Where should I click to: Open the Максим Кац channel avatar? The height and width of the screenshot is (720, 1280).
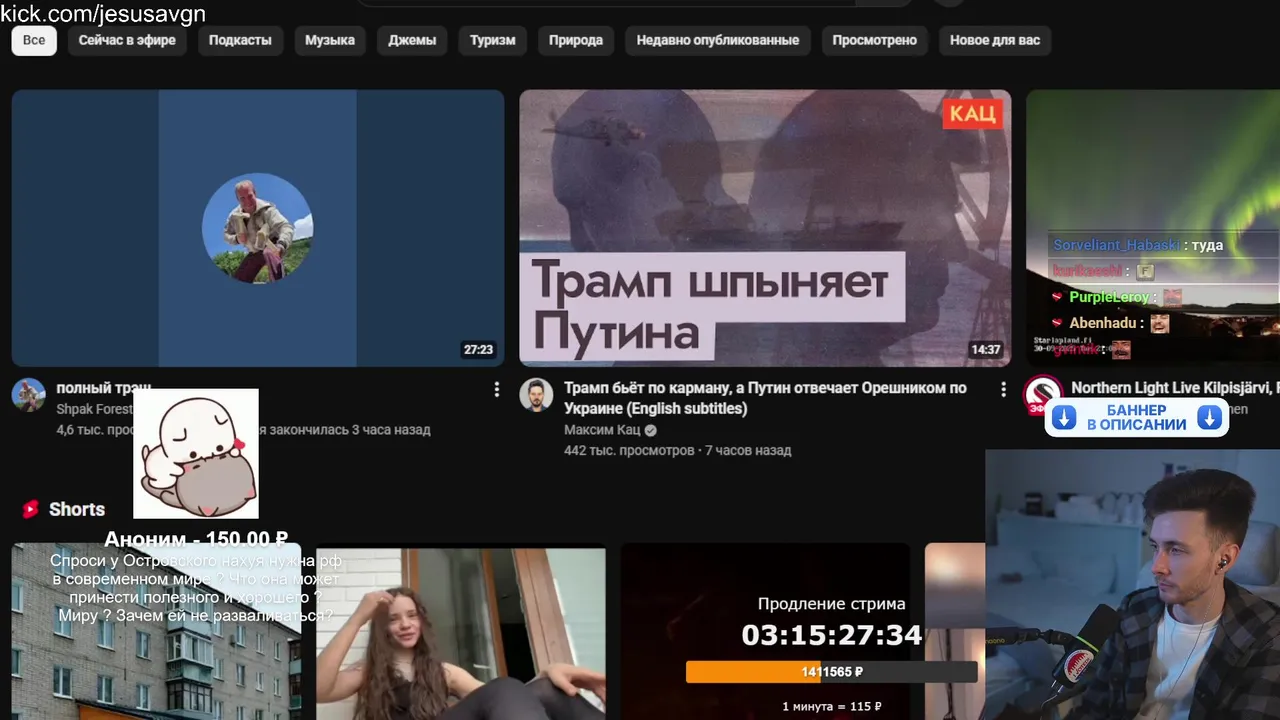pos(536,395)
